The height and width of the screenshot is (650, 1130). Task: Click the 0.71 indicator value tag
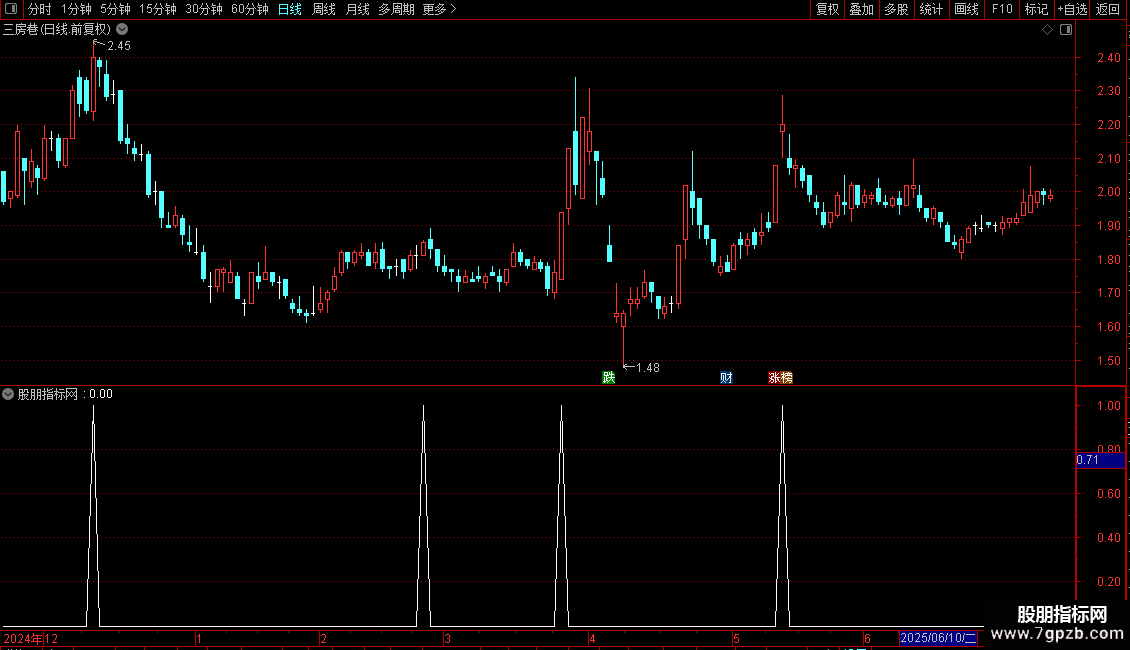[x=1100, y=460]
